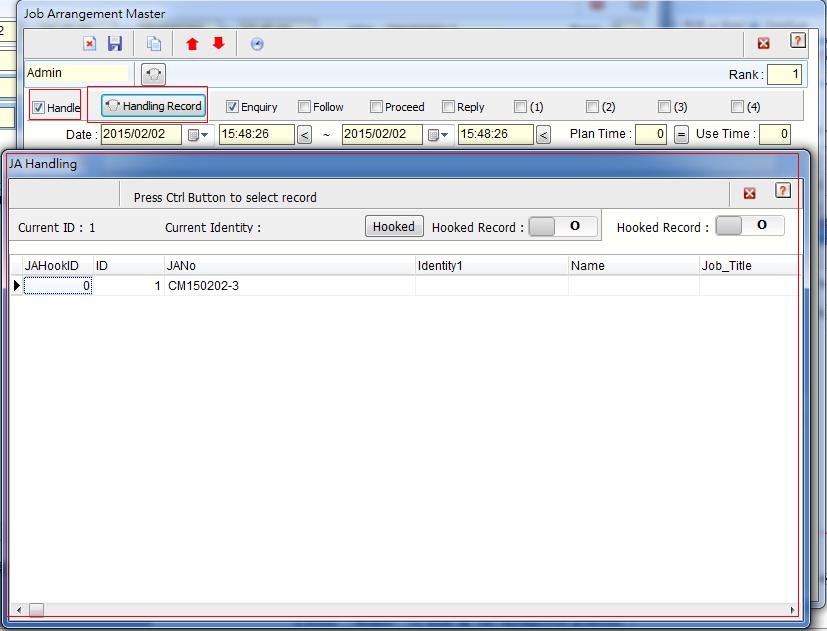Click the end time field
The height and width of the screenshot is (631, 827).
click(x=496, y=134)
